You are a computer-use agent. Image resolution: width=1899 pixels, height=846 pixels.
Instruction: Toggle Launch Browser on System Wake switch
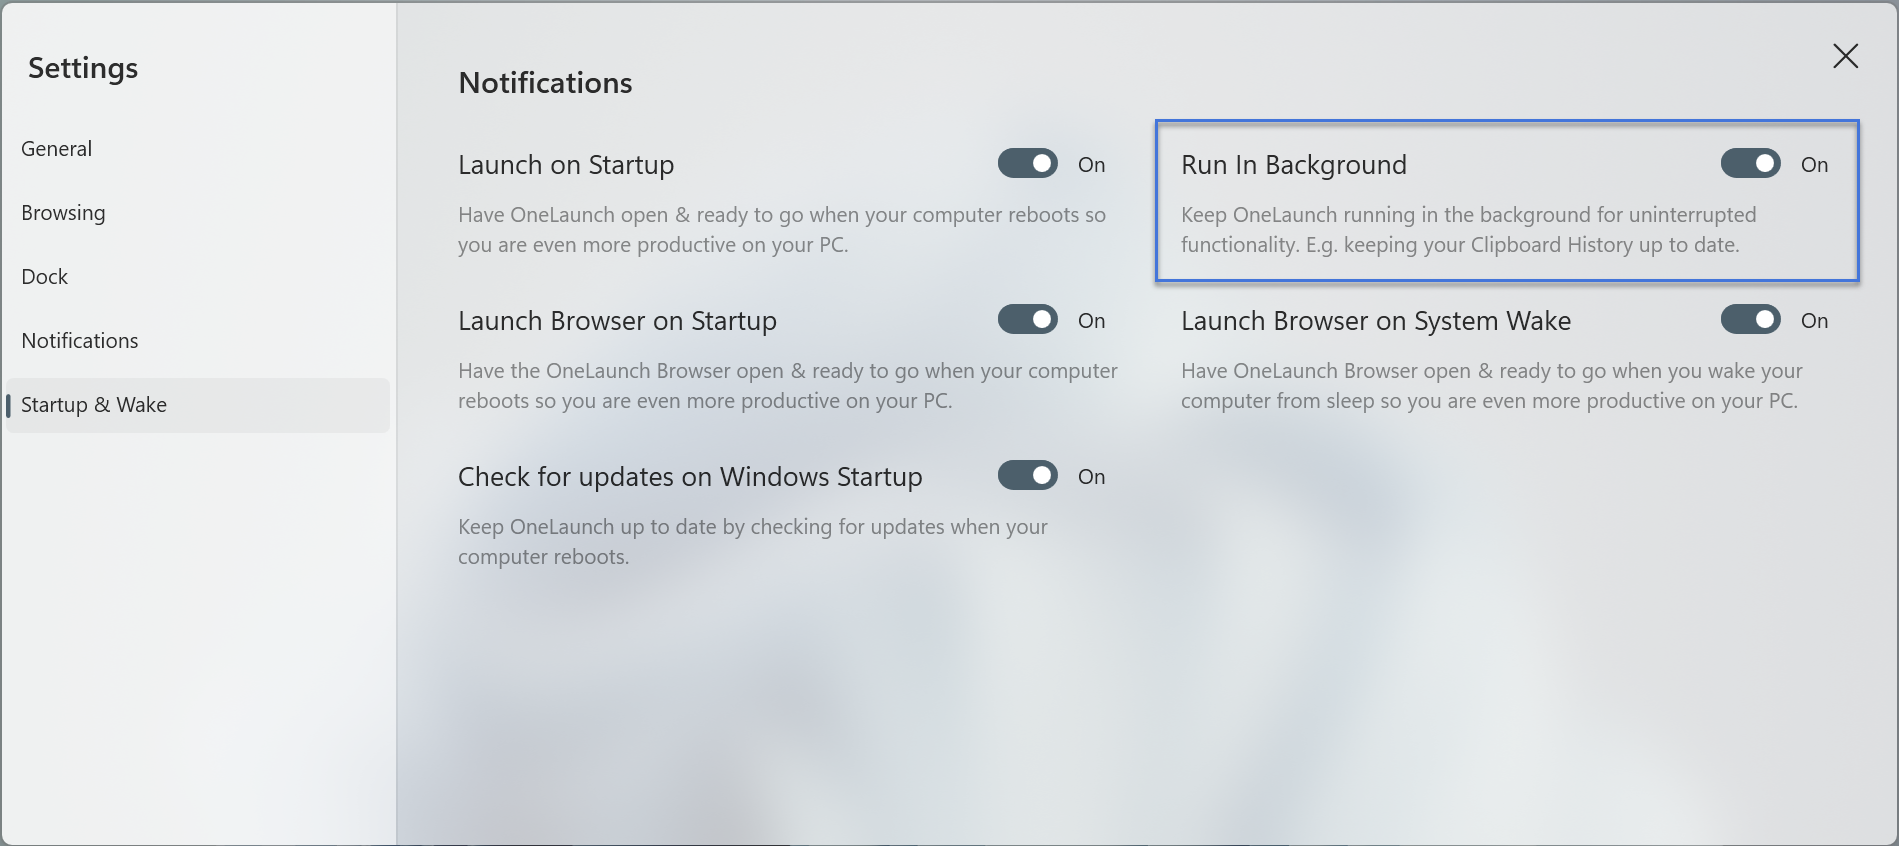tap(1750, 320)
